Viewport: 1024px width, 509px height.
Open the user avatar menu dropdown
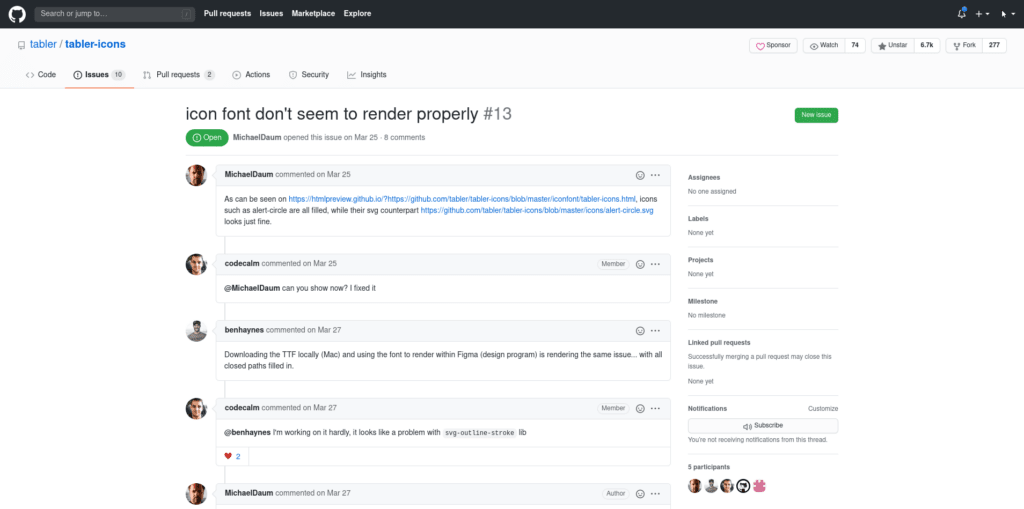click(1006, 14)
